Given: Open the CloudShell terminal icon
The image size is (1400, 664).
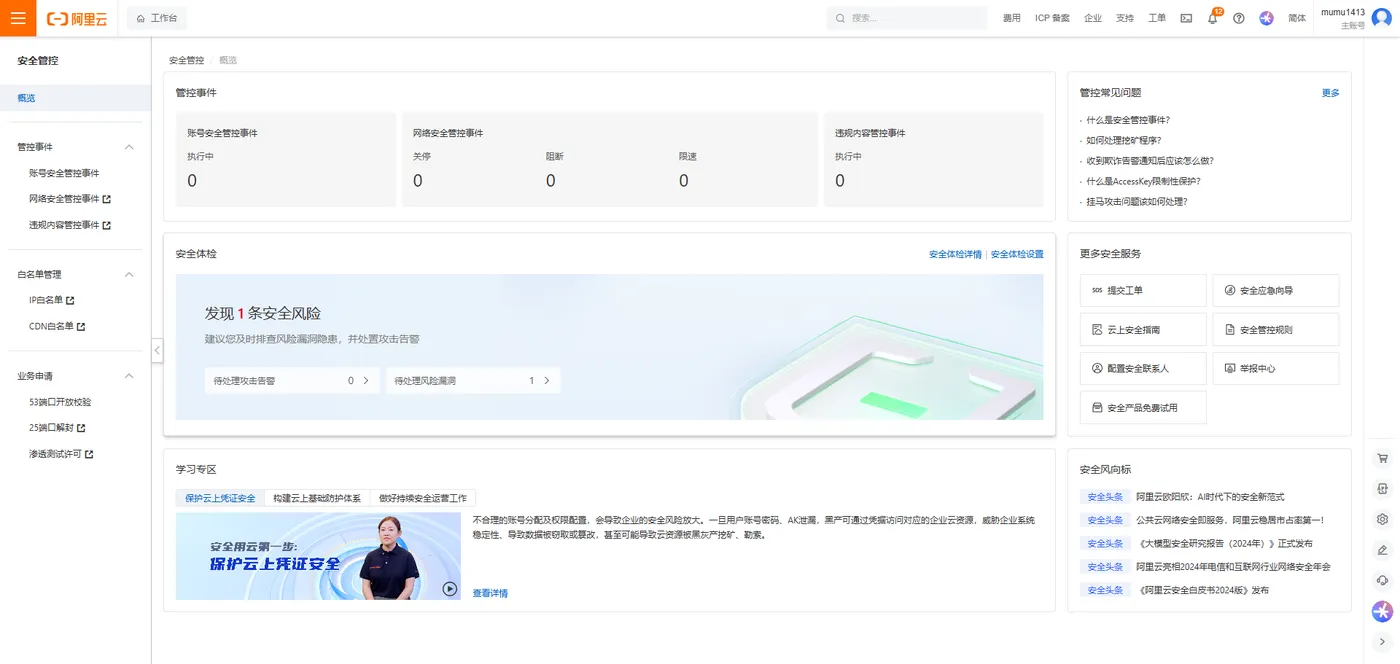Looking at the screenshot, I should 1185,18.
